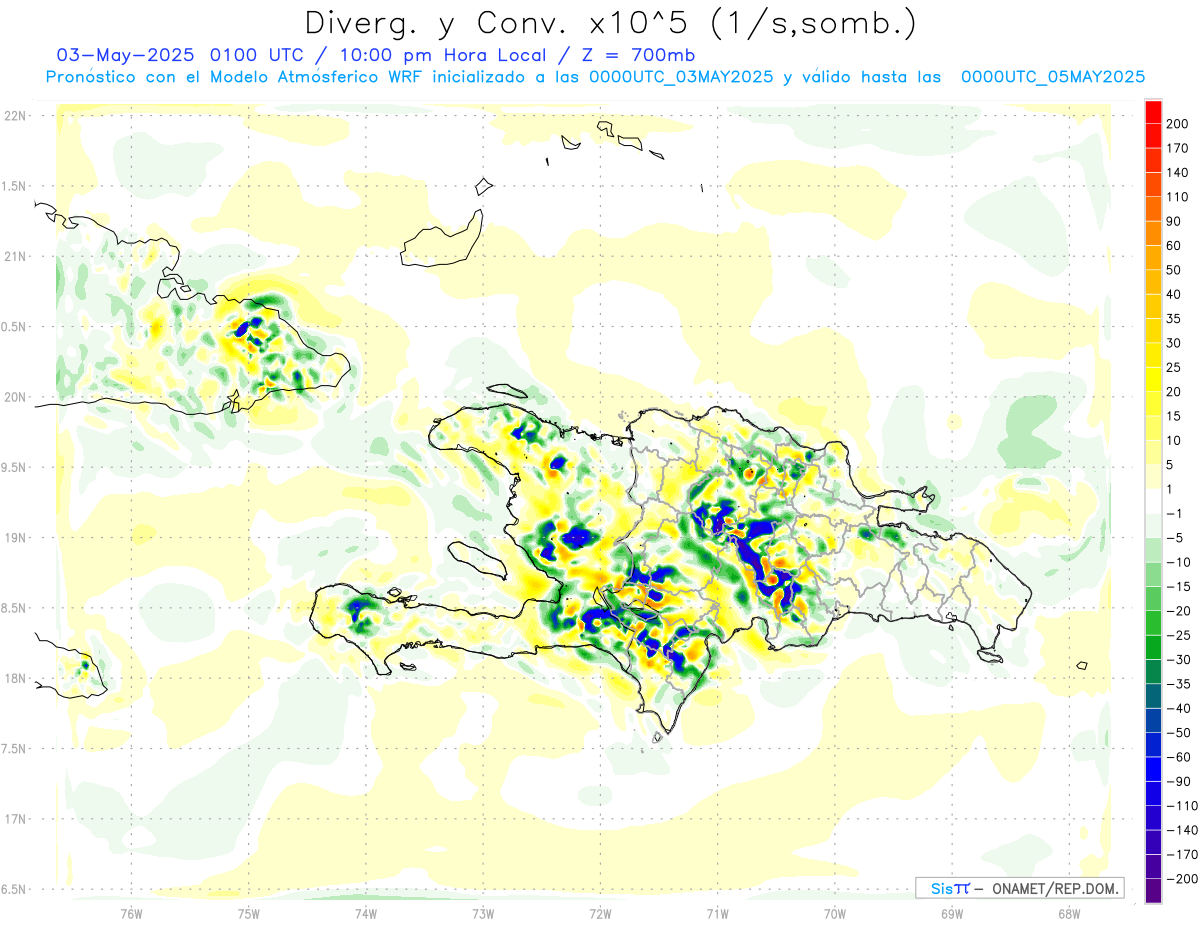The height and width of the screenshot is (927, 1200).
Task: Click the positive '40' colorbar label
Action: [x=1175, y=294]
